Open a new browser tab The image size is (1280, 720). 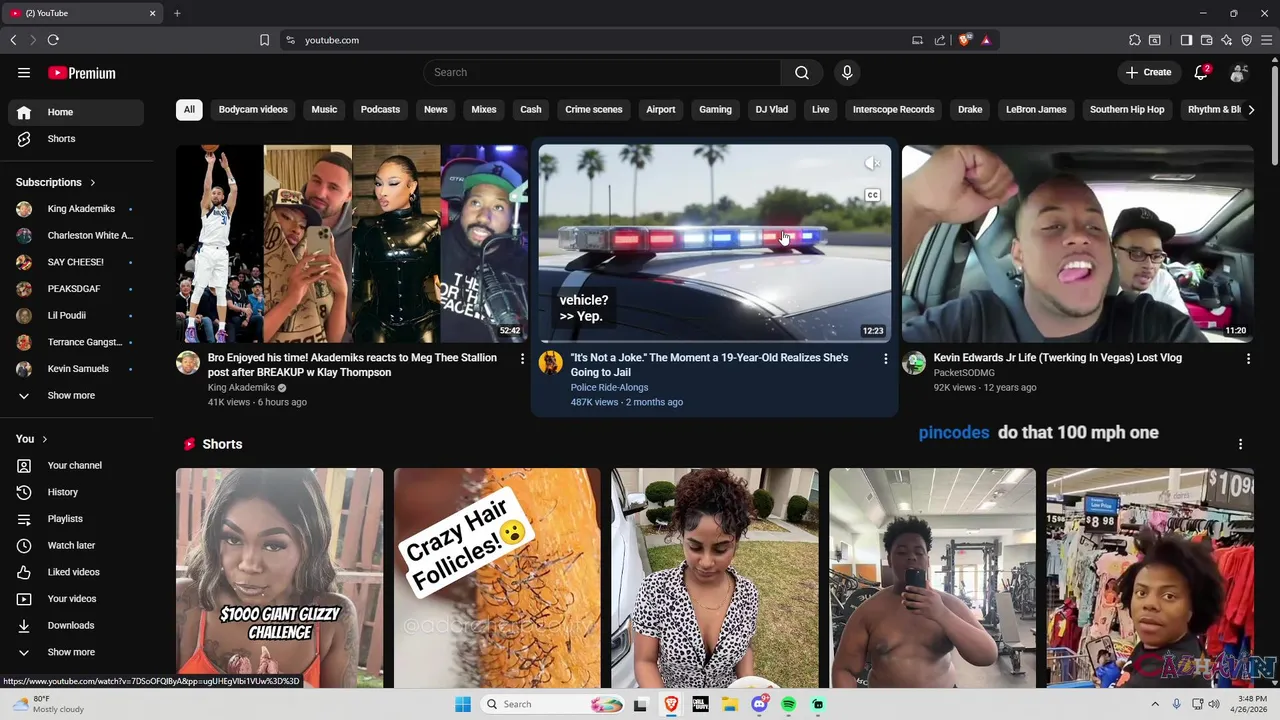point(177,13)
